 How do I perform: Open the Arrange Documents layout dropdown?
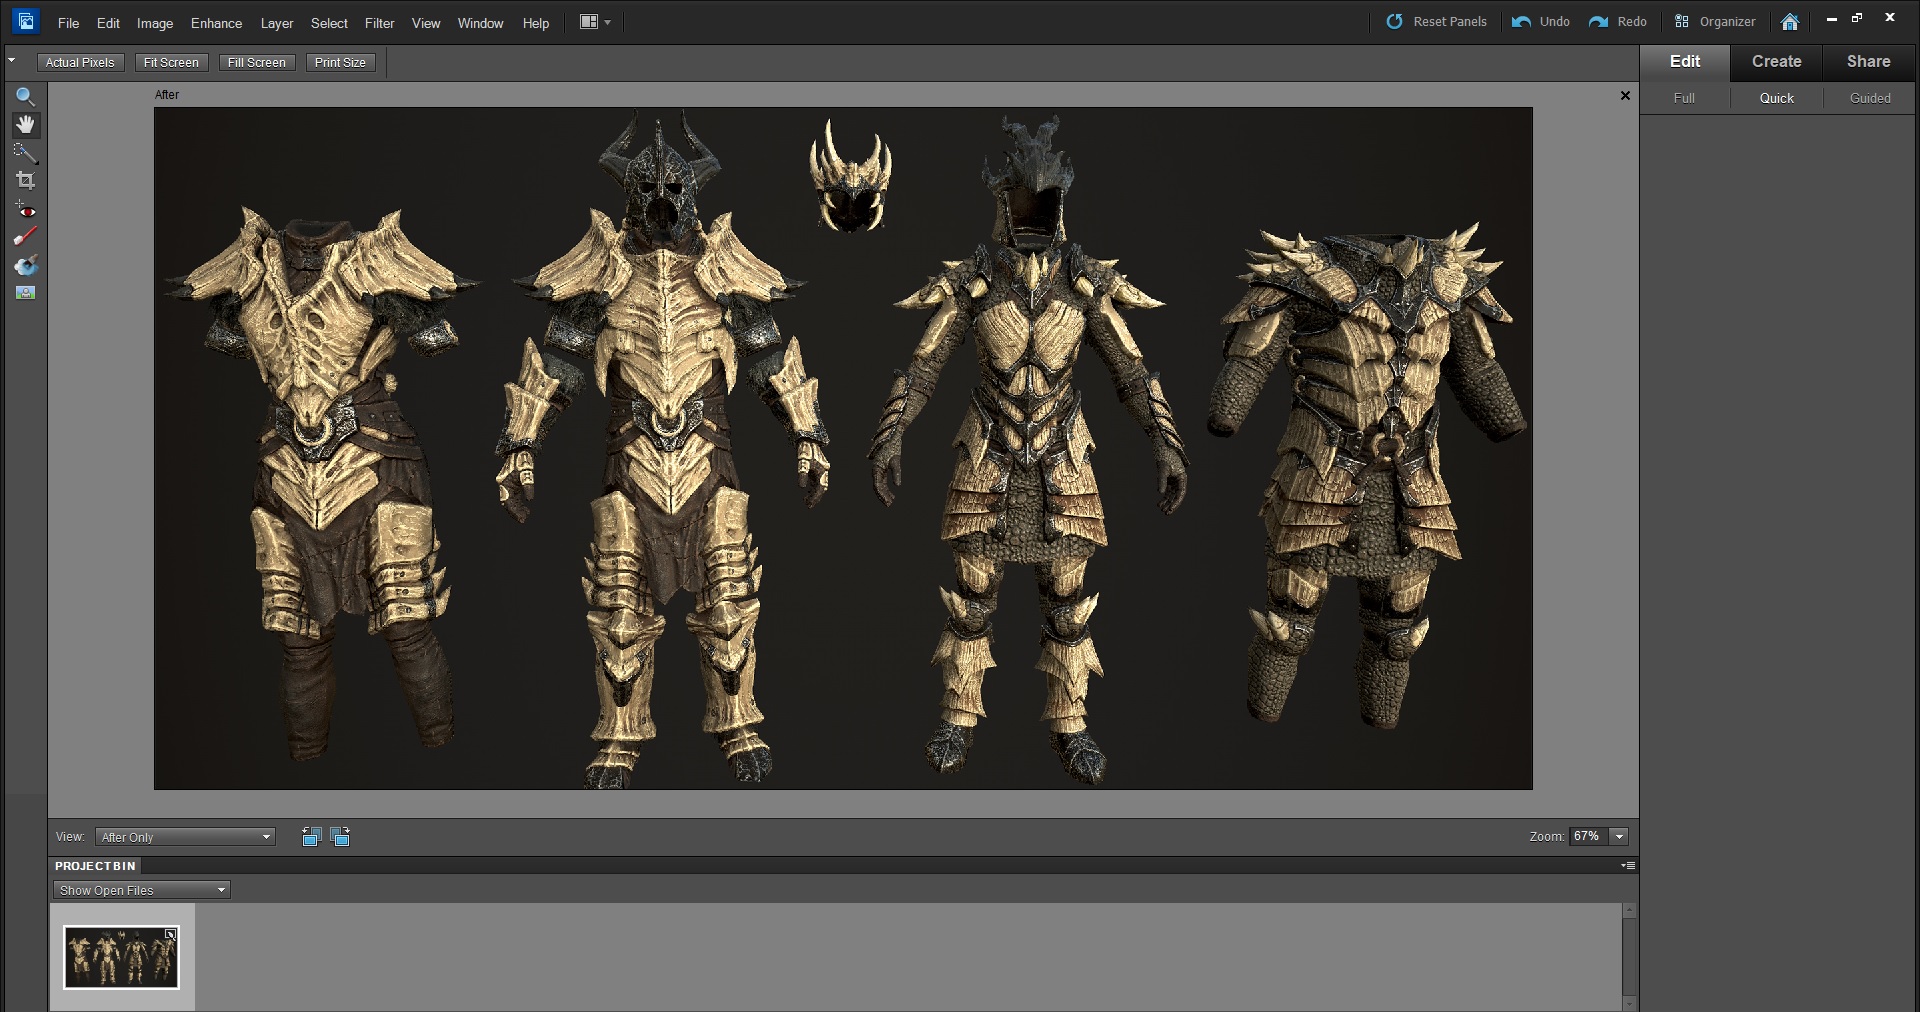[595, 22]
